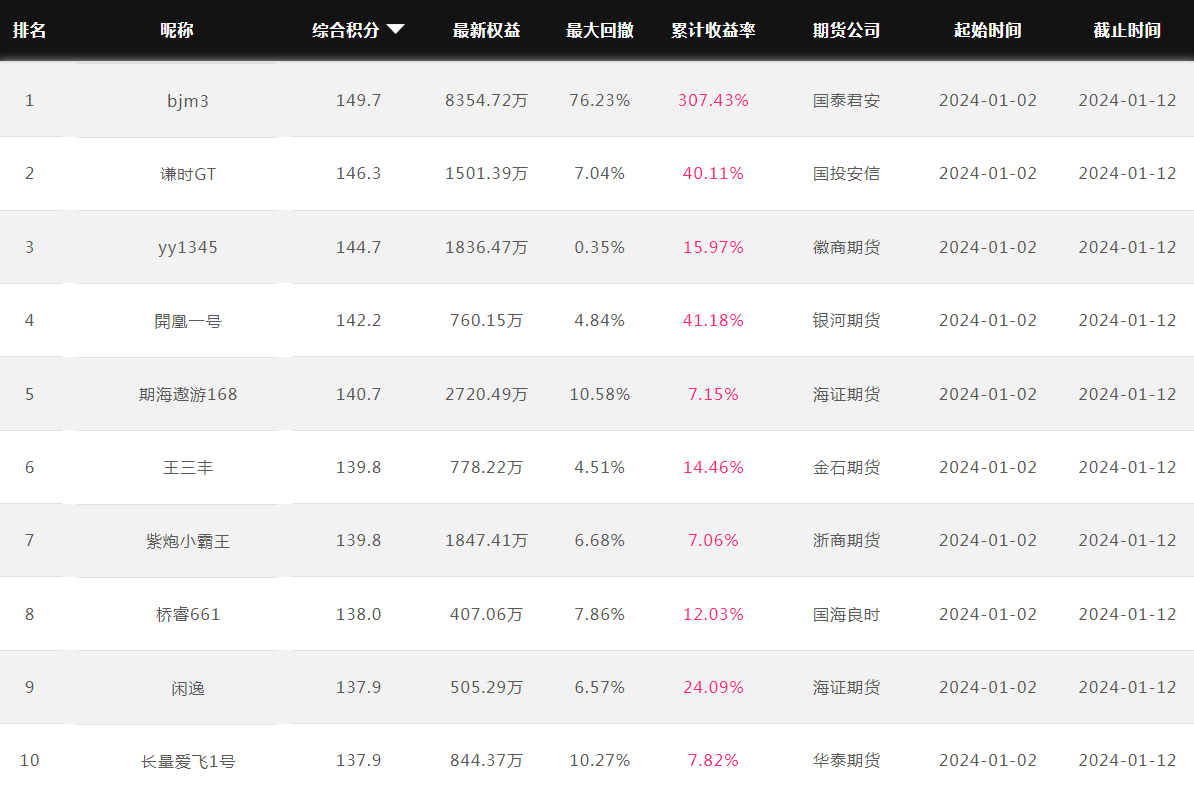
Task: Select the 24.09% return value
Action: point(713,688)
